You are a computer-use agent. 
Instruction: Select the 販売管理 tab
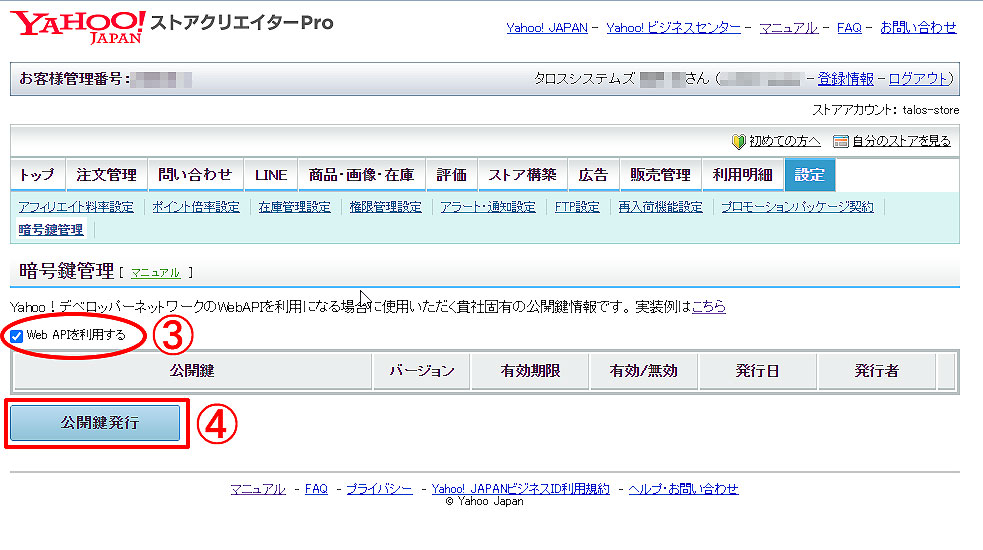661,175
